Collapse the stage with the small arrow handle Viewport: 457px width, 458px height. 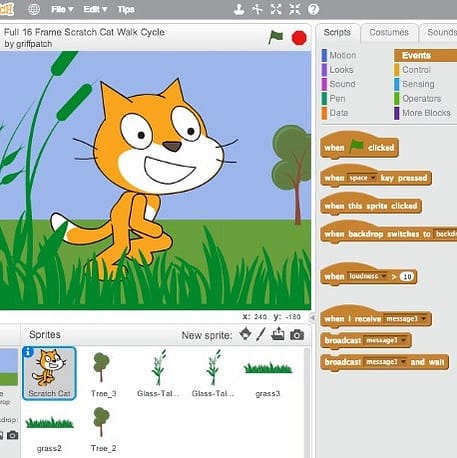click(313, 317)
